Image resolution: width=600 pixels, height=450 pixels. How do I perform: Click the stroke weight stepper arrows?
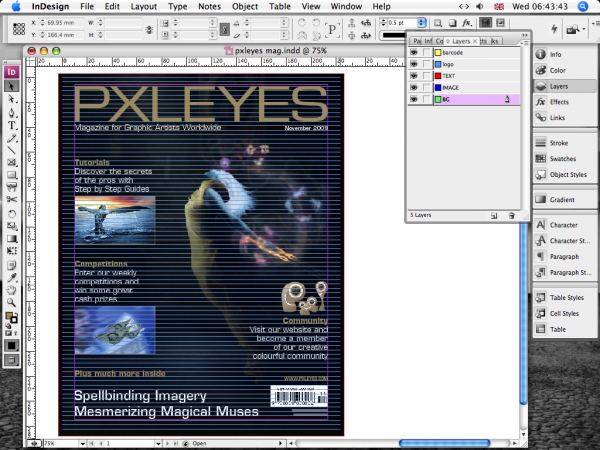tap(383, 23)
